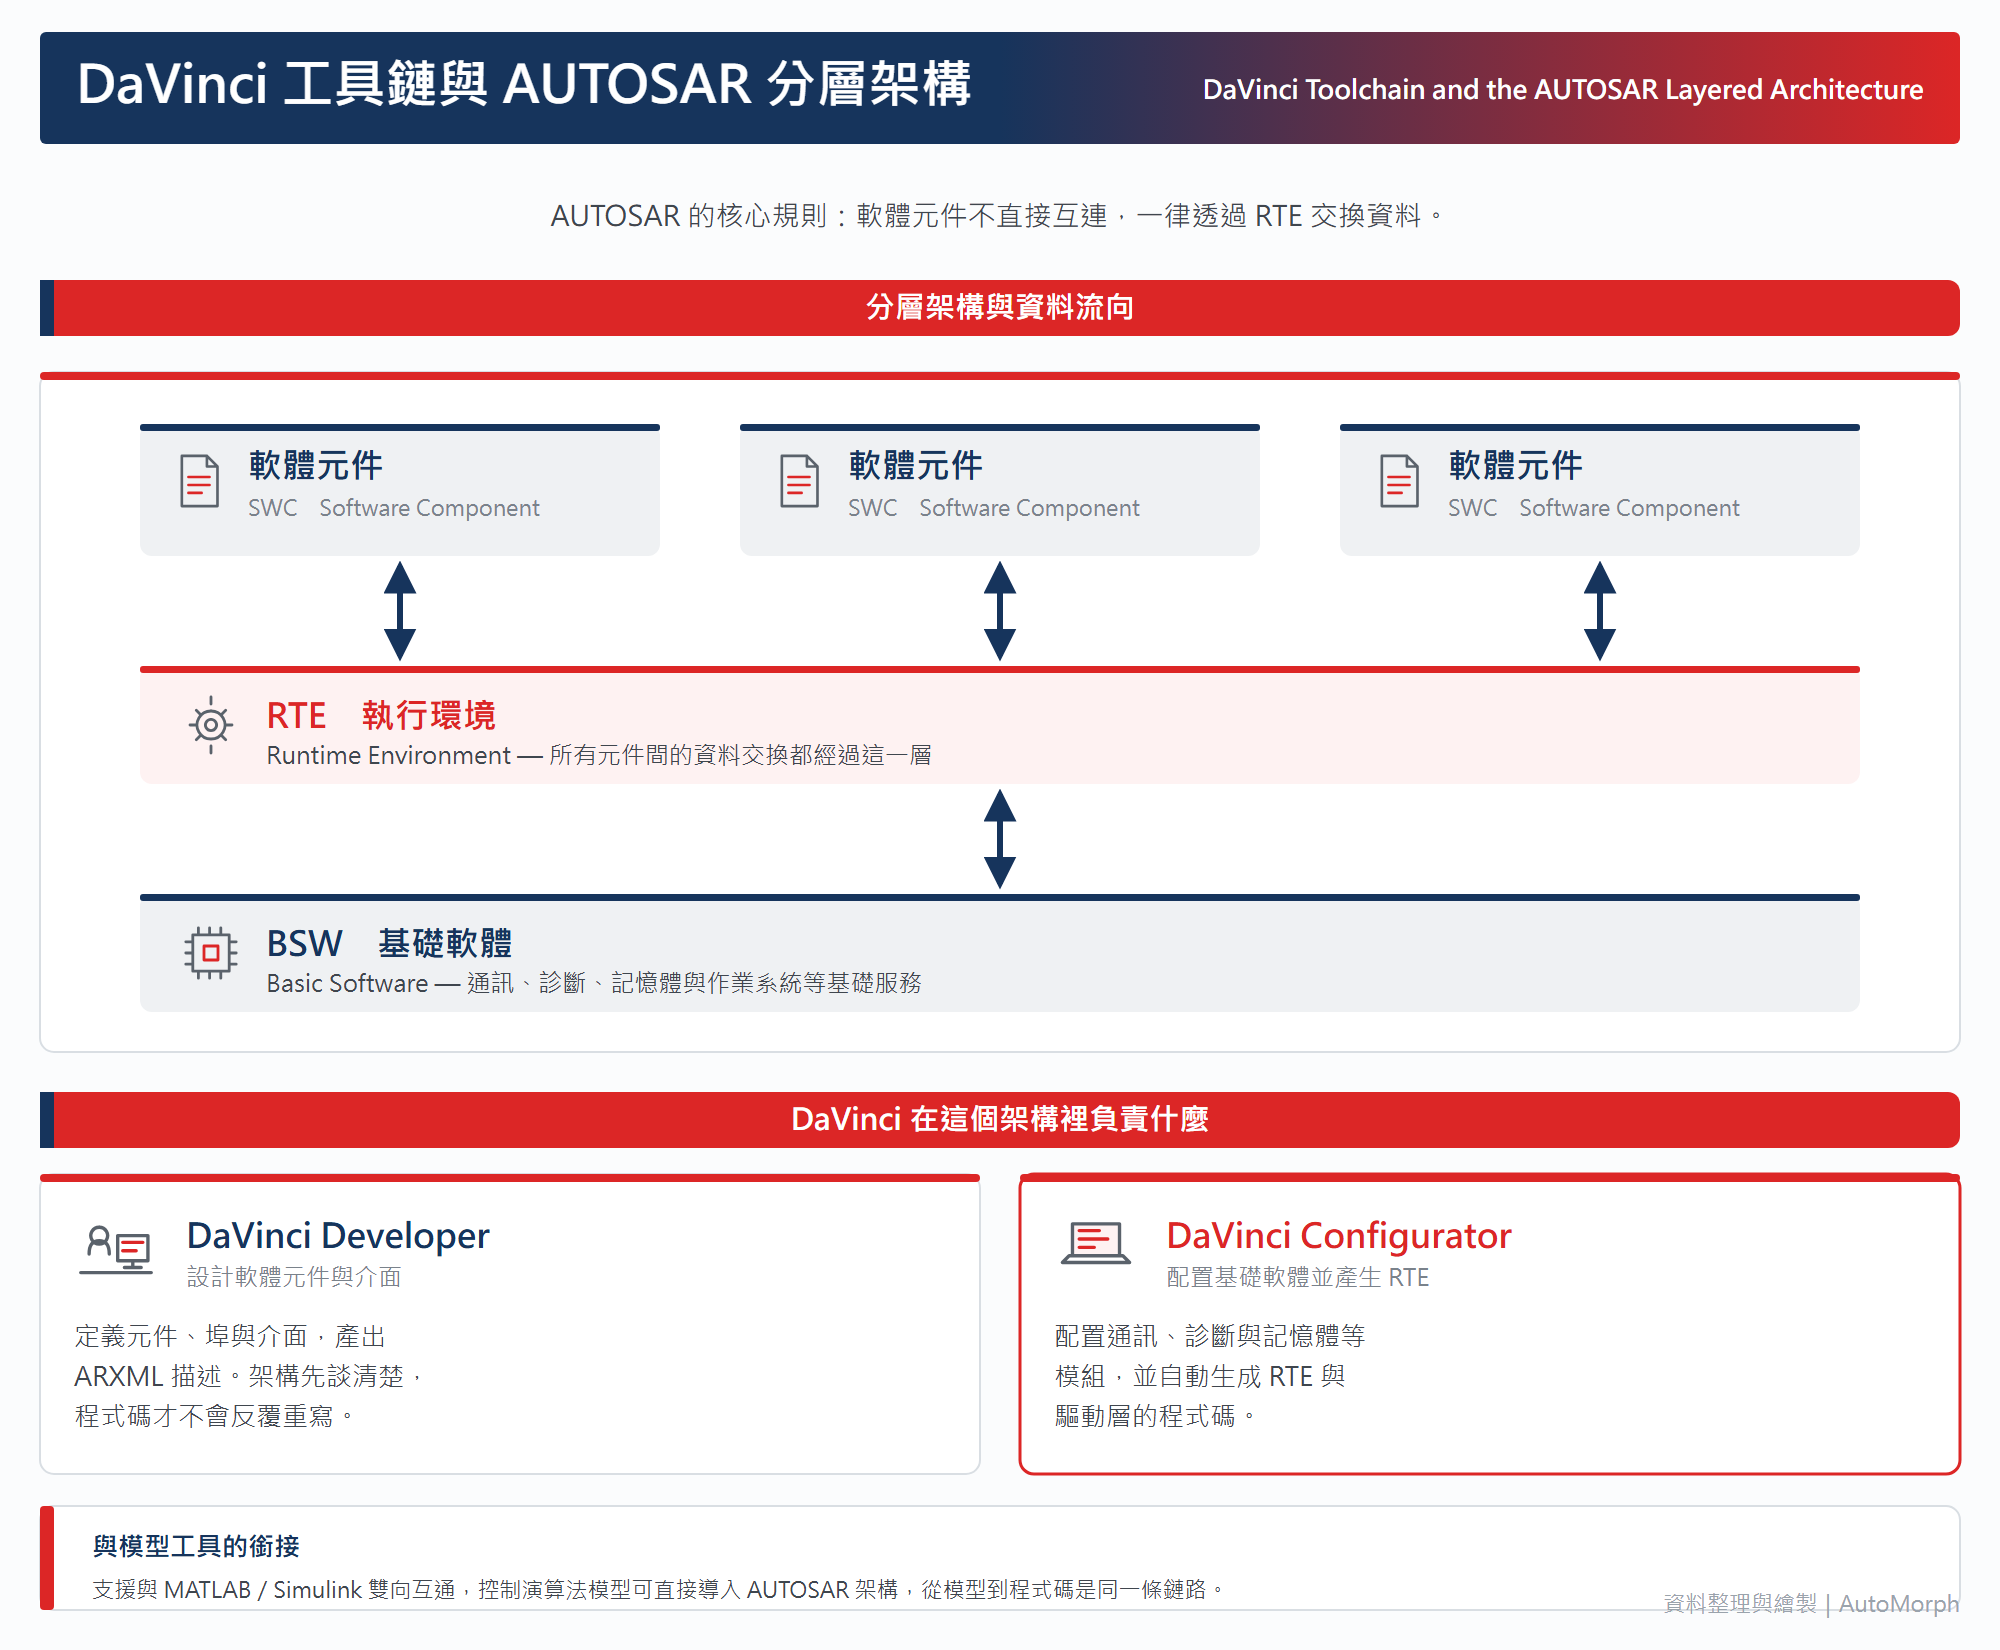Click the DaVinci Developer title

pos(338,1236)
